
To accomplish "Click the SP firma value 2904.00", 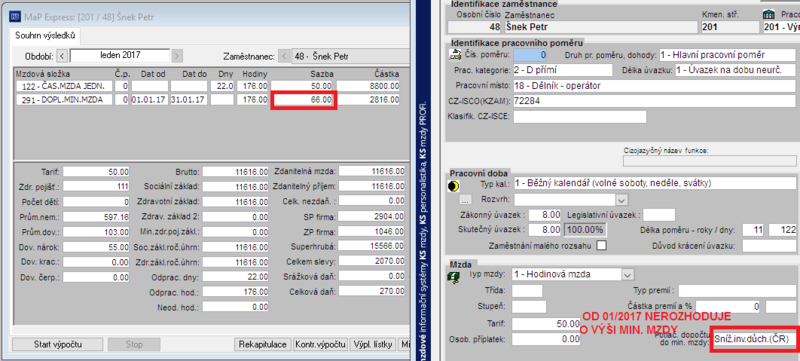I will tap(372, 217).
